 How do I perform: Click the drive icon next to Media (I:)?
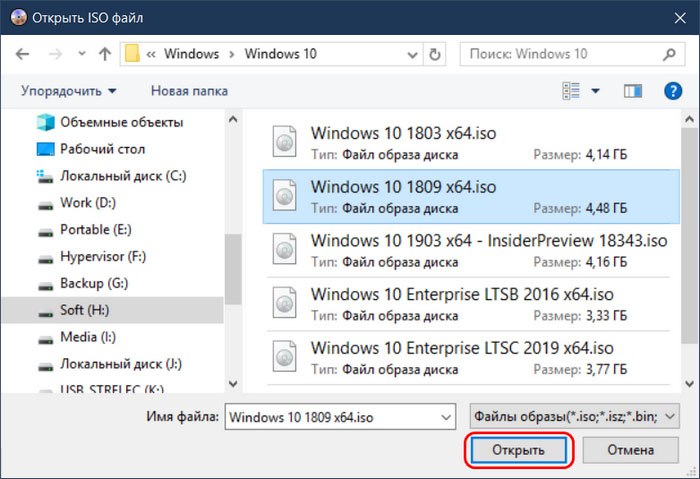(x=46, y=340)
